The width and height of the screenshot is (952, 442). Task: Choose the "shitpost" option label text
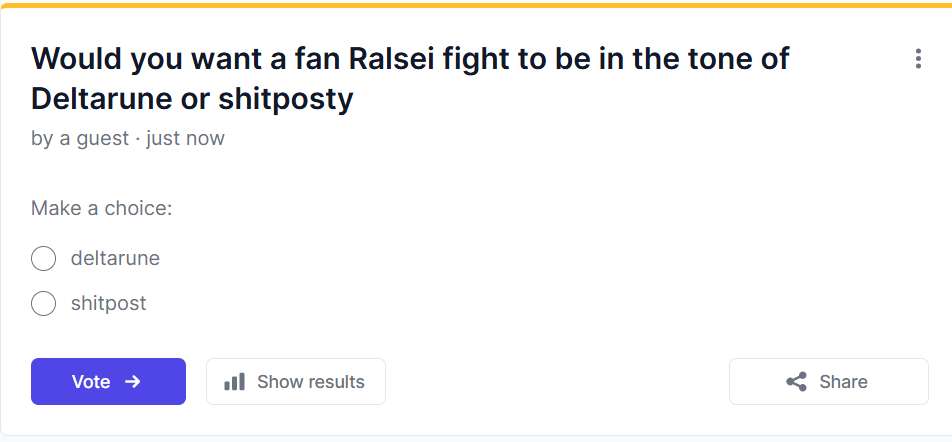[108, 303]
